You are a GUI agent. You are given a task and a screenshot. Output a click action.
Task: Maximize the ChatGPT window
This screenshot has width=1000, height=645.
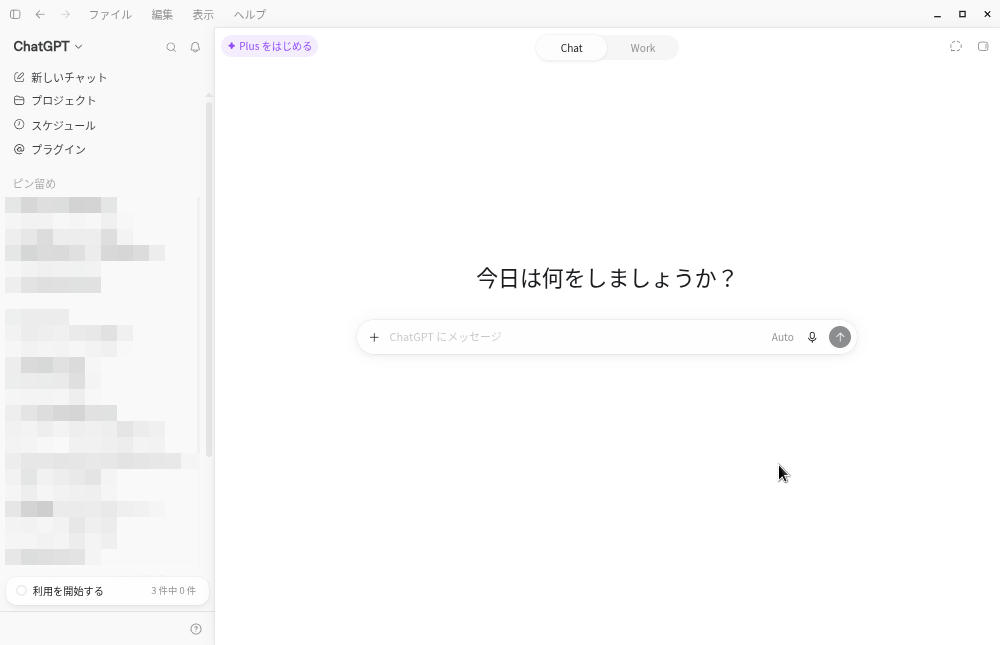pos(962,14)
